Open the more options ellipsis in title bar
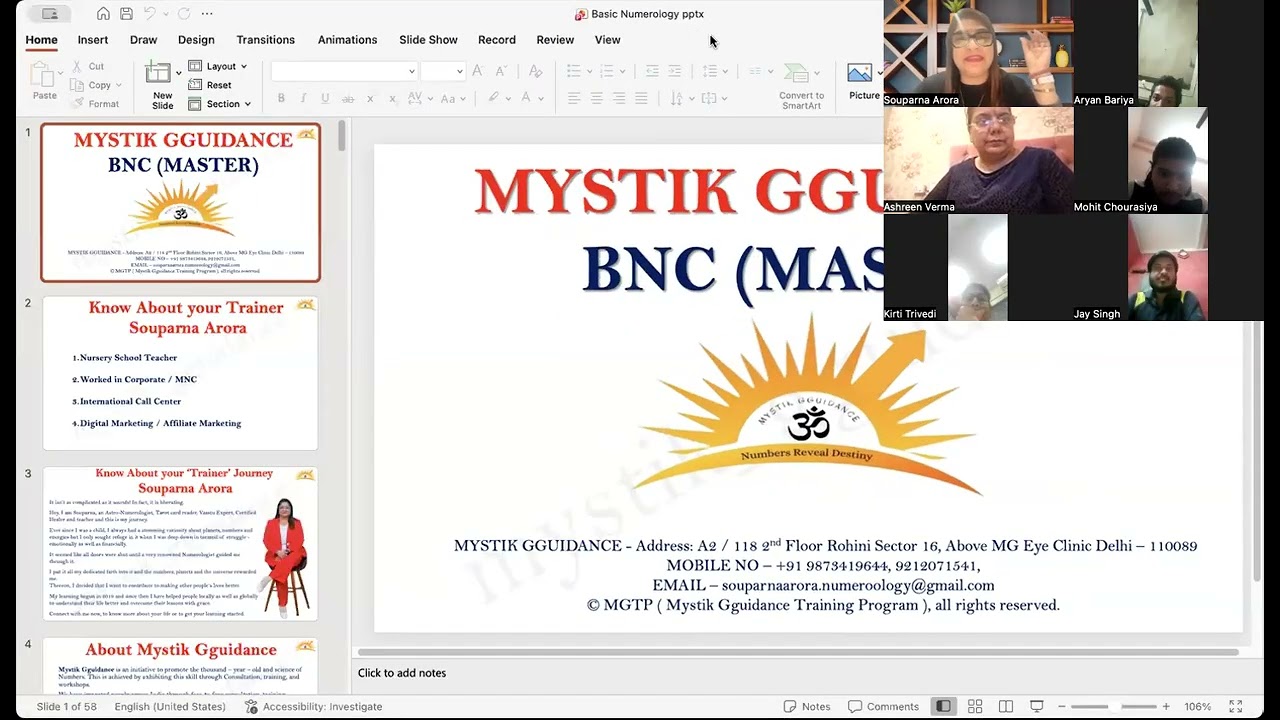1280x720 pixels. [207, 14]
